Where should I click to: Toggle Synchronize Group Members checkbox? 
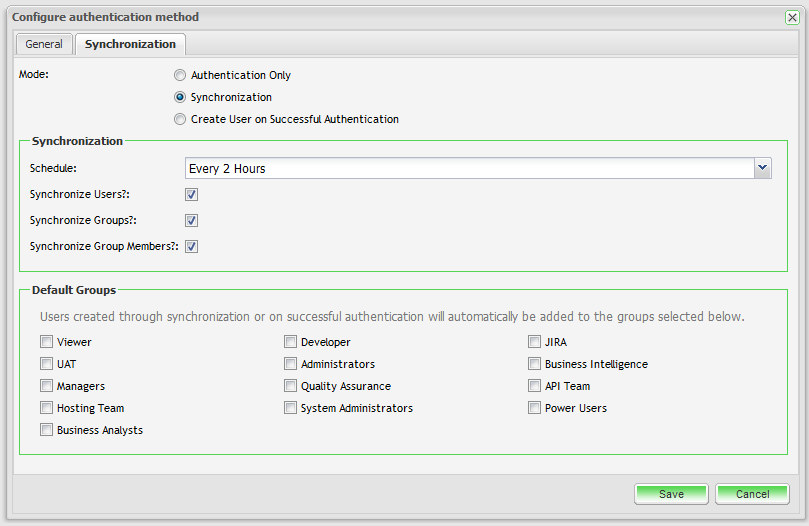[192, 247]
